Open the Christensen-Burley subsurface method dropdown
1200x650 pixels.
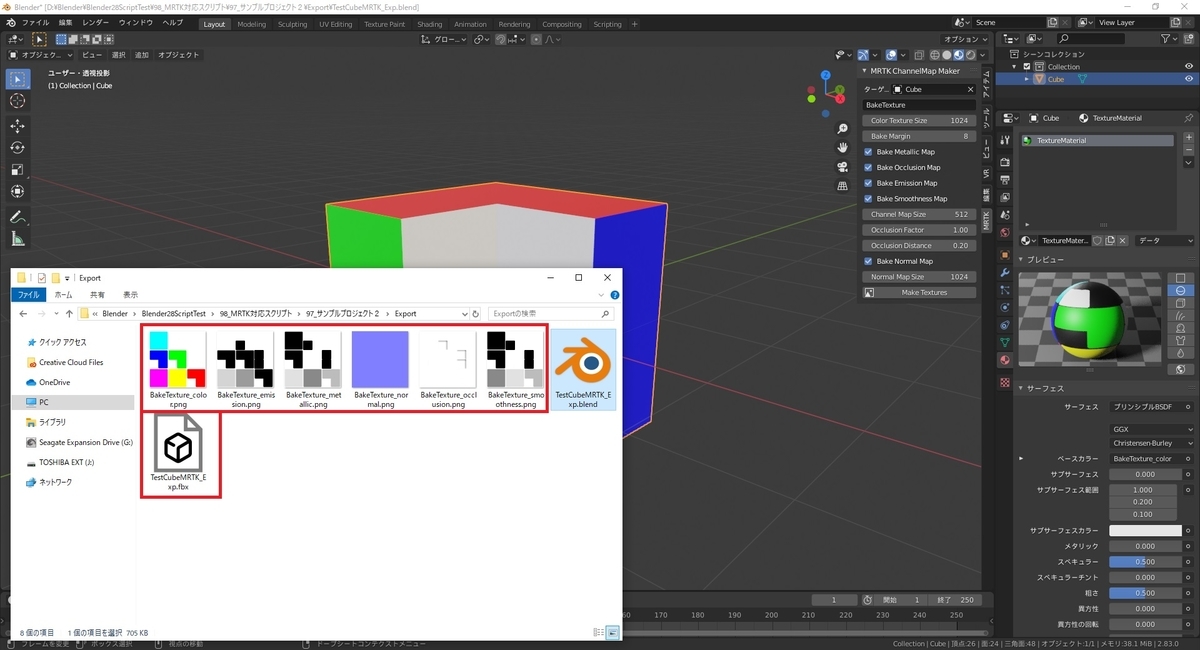1150,443
